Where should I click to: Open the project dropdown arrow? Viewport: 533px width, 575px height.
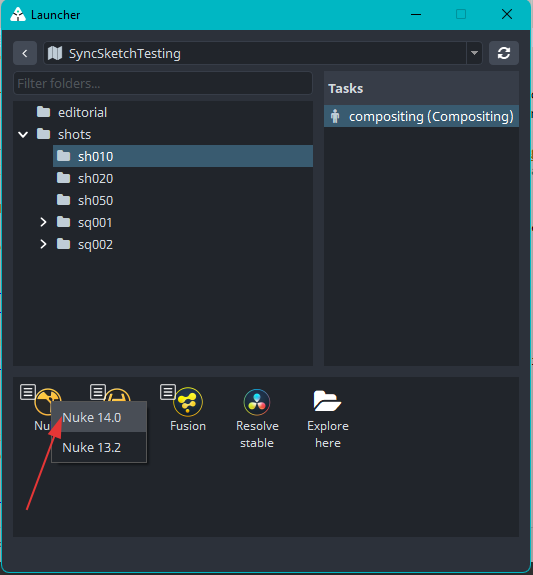click(x=474, y=53)
